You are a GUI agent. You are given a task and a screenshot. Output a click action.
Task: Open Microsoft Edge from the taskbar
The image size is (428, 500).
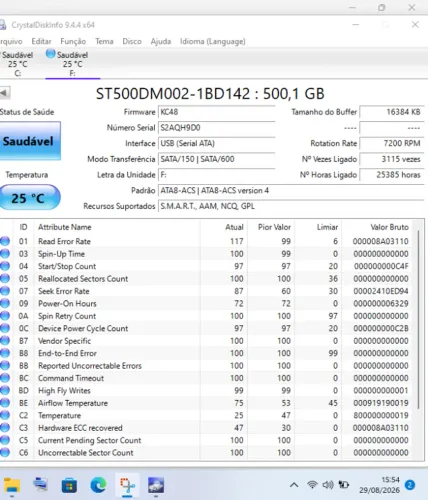98,485
